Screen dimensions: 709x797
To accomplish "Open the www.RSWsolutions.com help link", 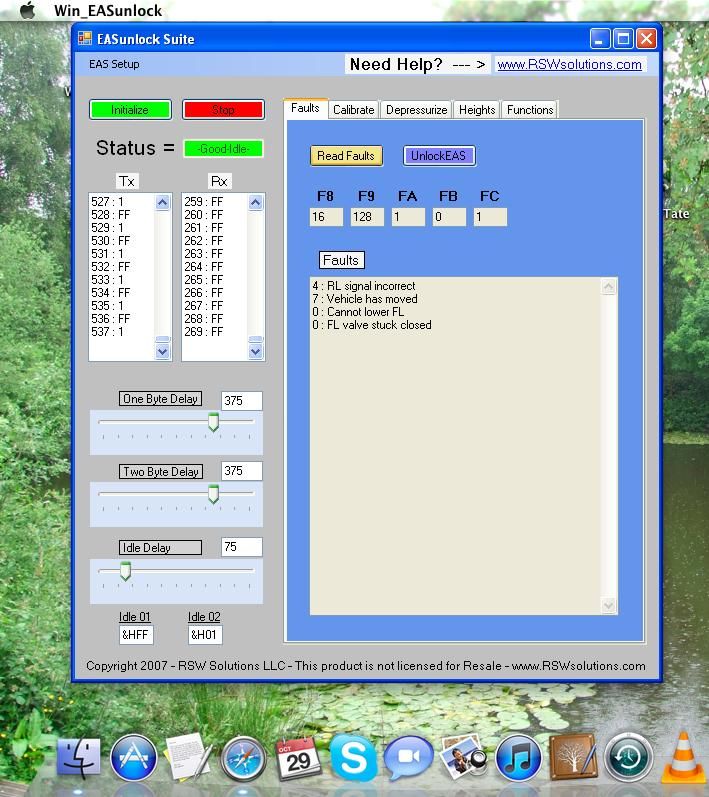I will point(569,65).
